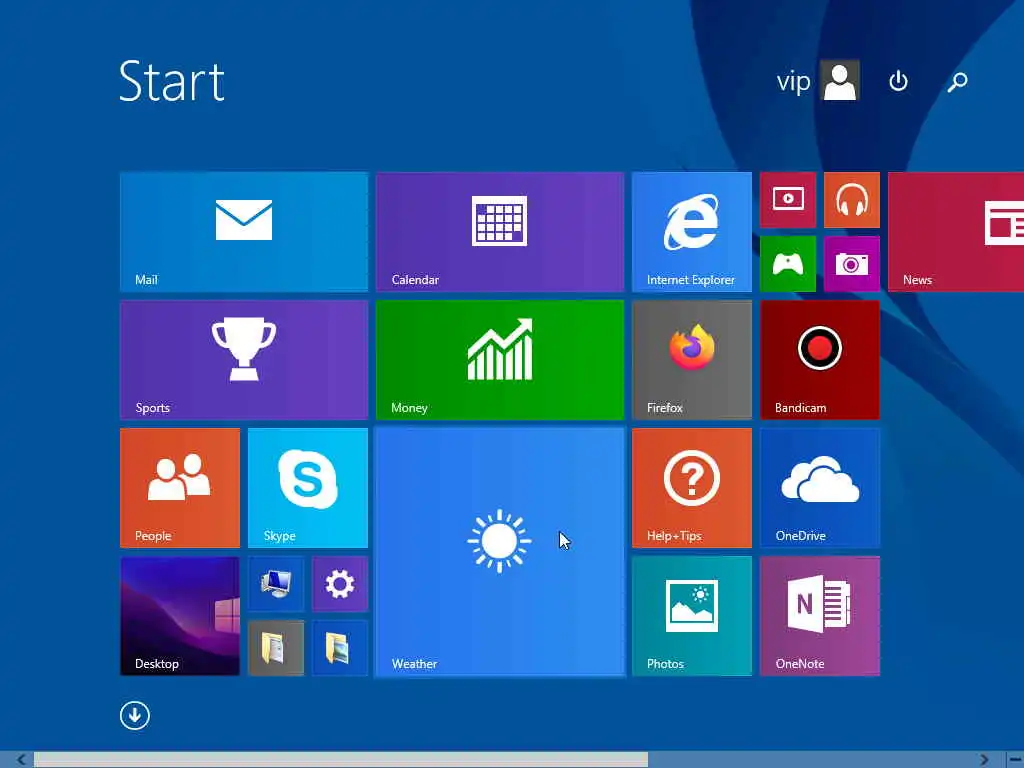Click the Search magnifier button
Image resolution: width=1024 pixels, height=768 pixels.
click(x=957, y=82)
